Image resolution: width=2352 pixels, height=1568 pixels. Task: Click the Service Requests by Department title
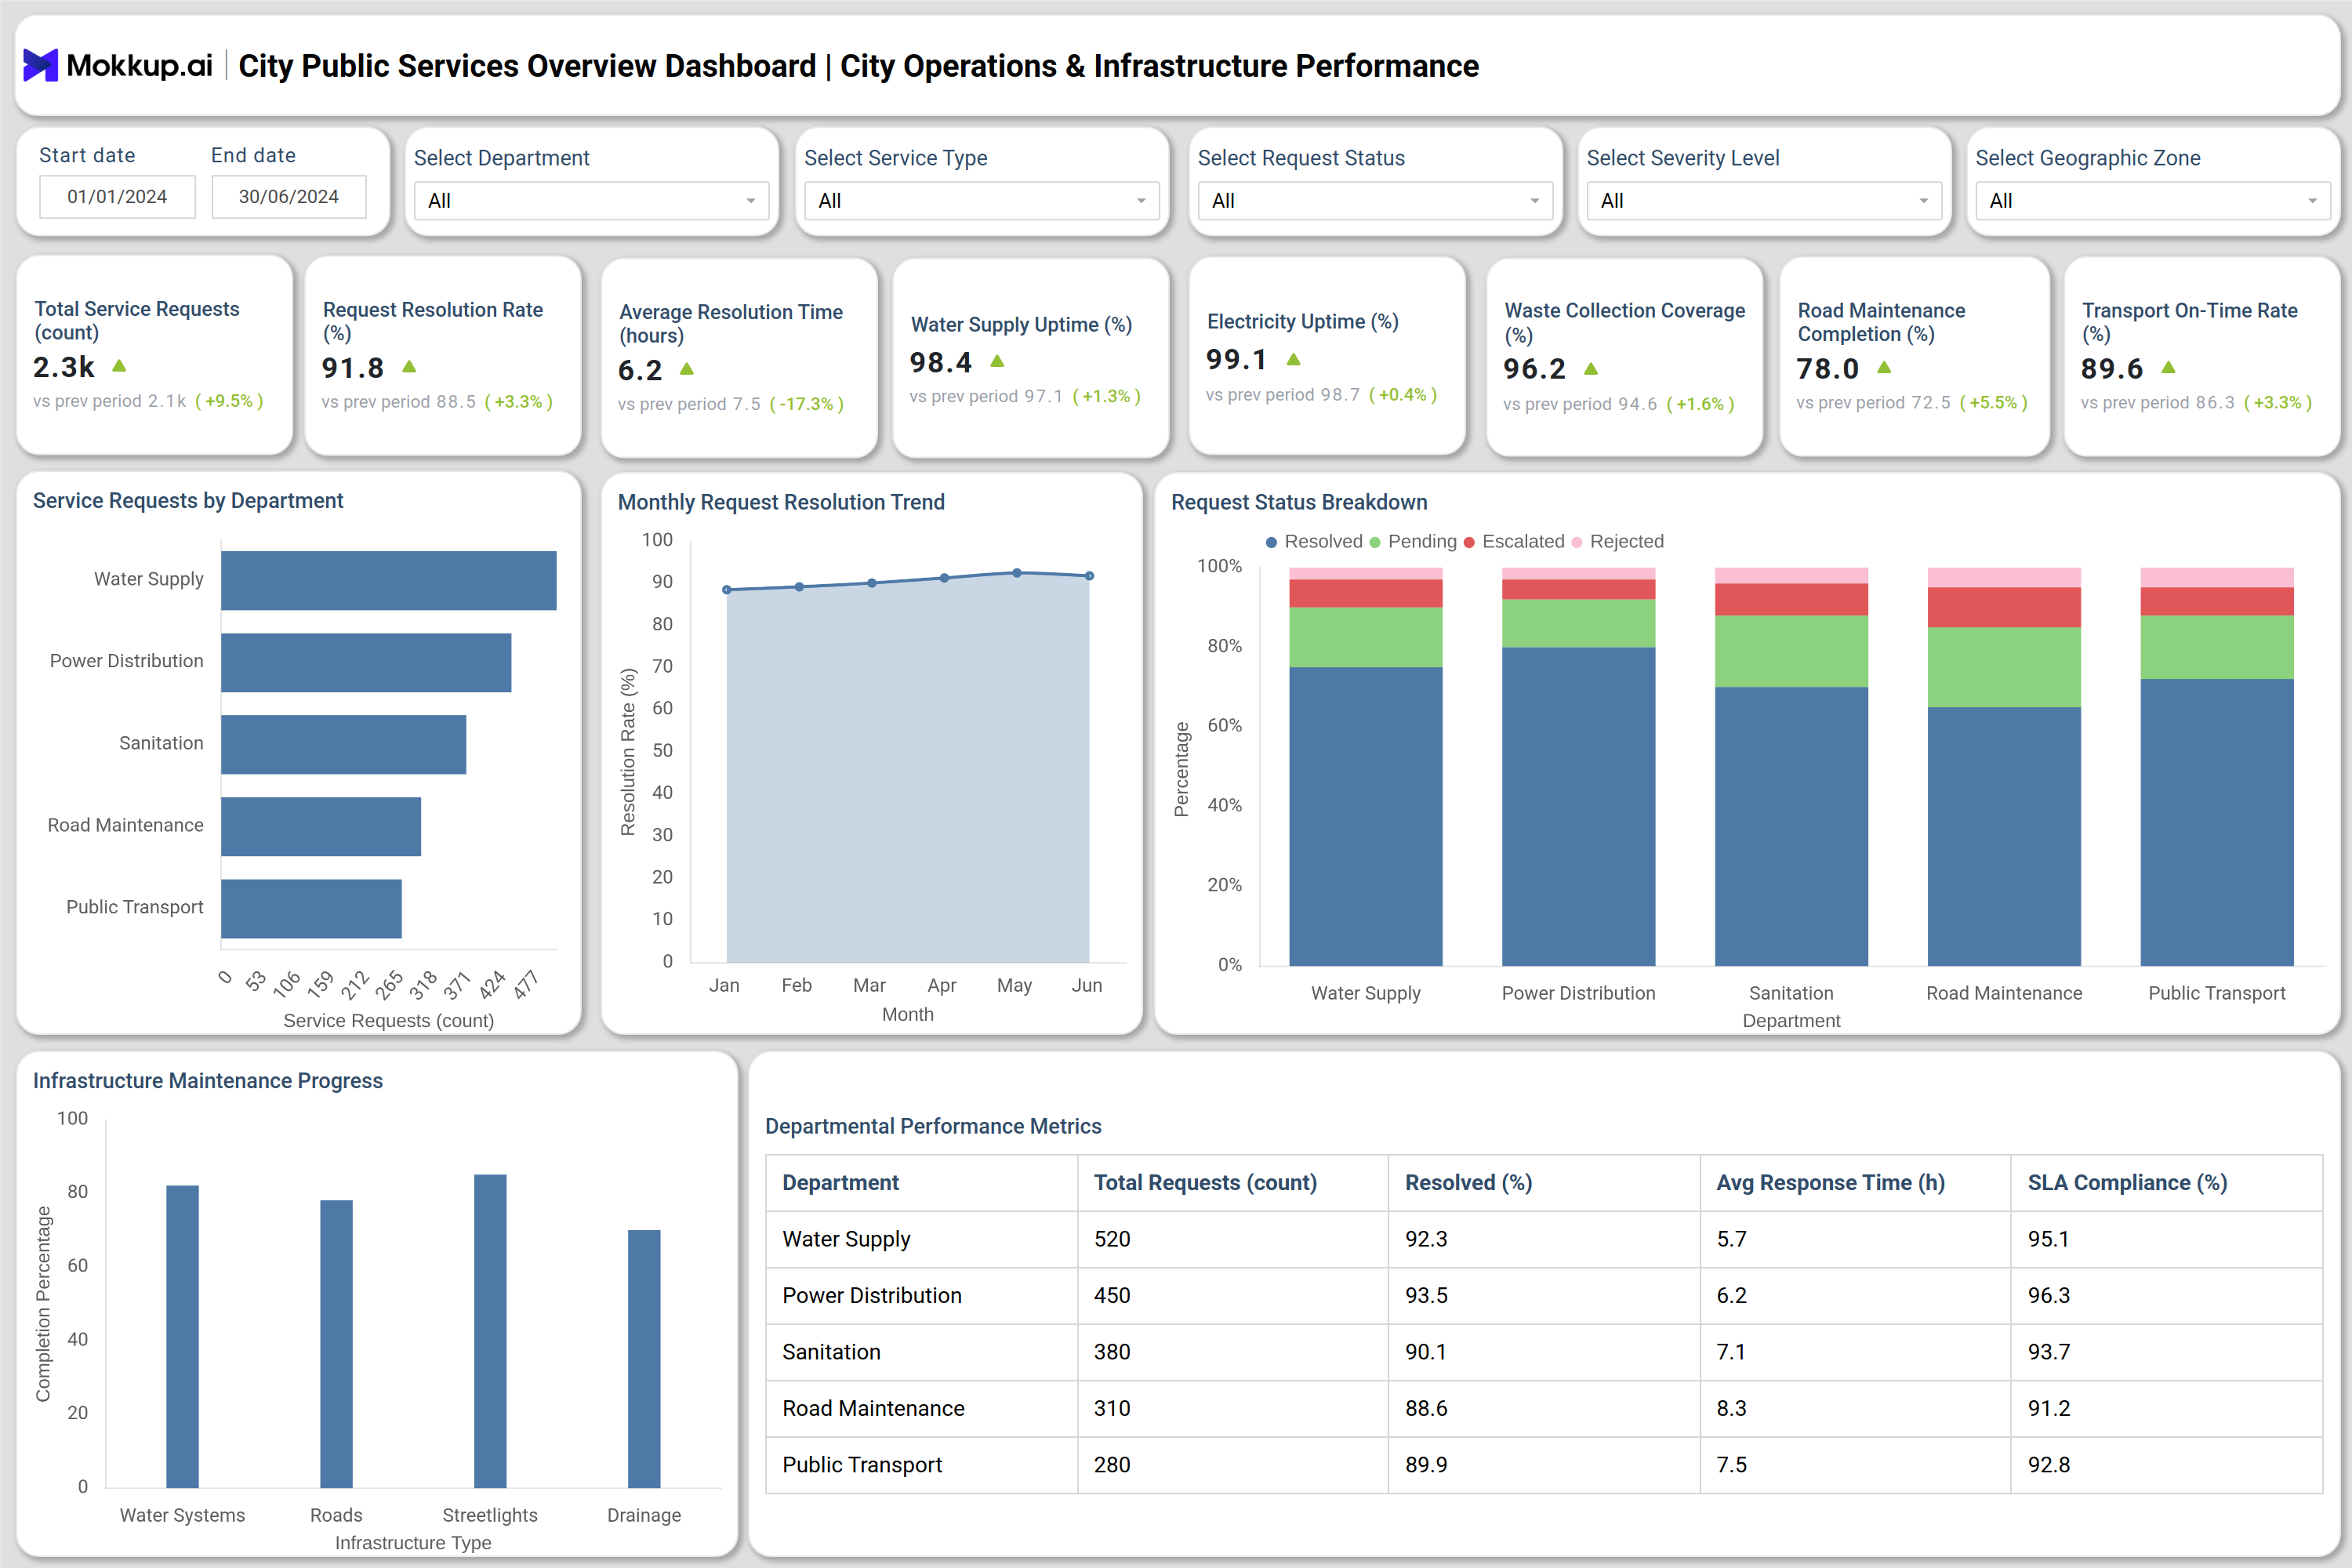pyautogui.click(x=188, y=501)
